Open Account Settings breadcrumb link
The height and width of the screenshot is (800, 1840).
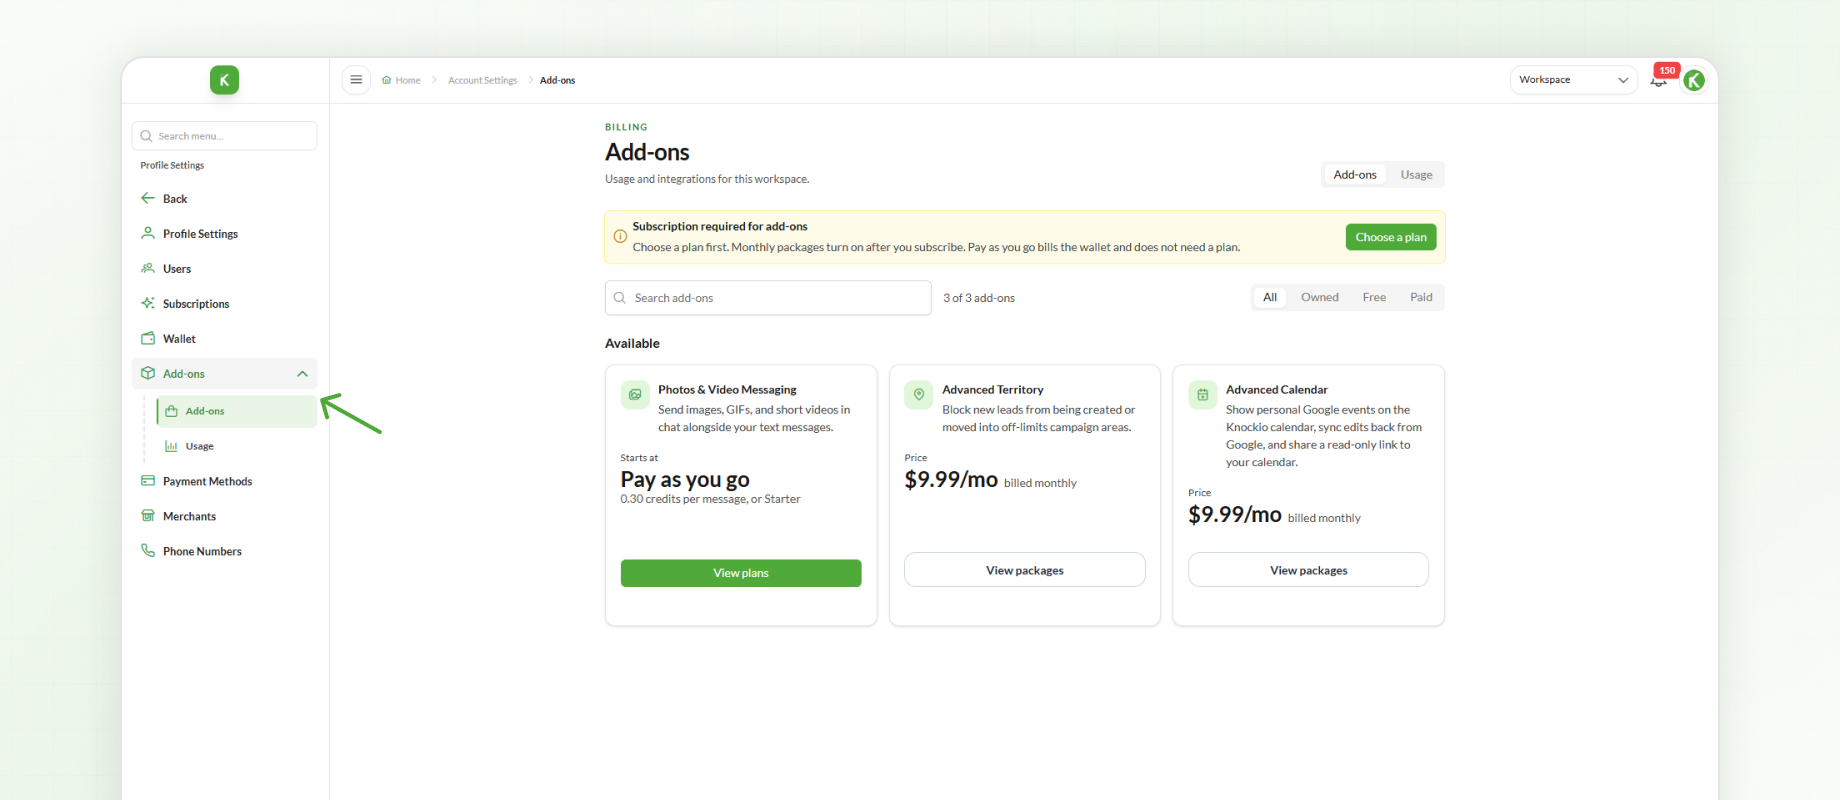click(x=483, y=80)
